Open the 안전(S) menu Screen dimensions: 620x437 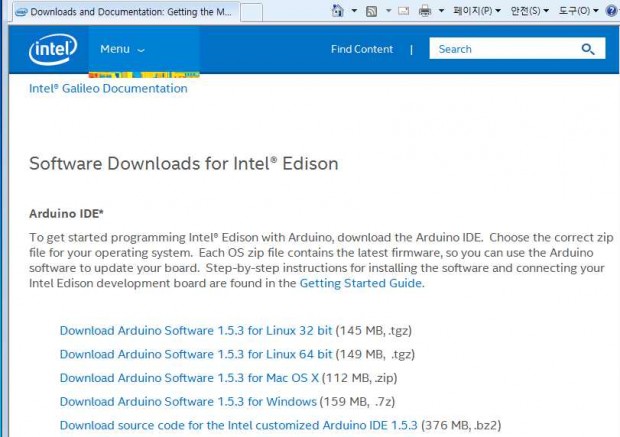529,11
